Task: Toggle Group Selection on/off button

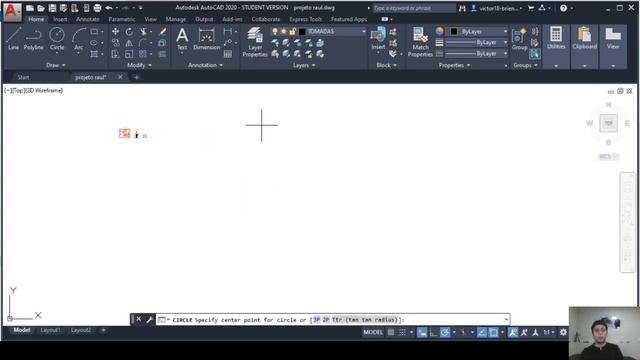Action: [x=534, y=53]
